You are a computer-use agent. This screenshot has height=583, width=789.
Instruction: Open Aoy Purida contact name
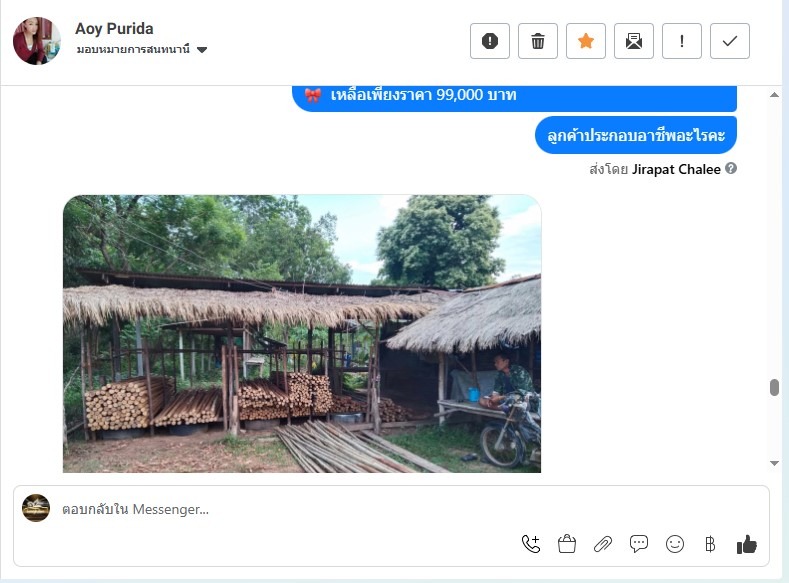(x=114, y=29)
